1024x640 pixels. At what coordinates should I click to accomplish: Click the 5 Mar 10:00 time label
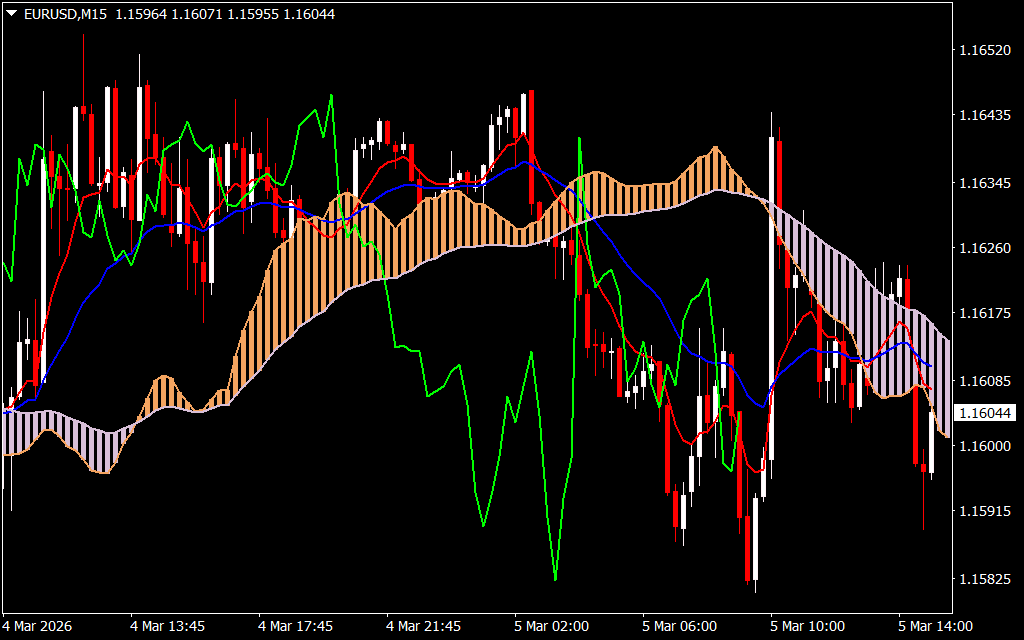pos(807,626)
